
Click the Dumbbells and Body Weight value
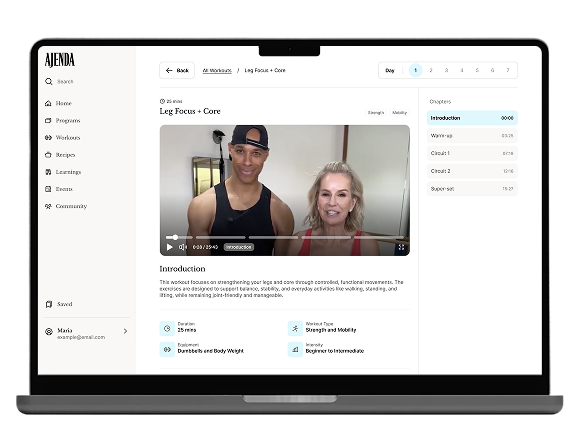click(210, 351)
